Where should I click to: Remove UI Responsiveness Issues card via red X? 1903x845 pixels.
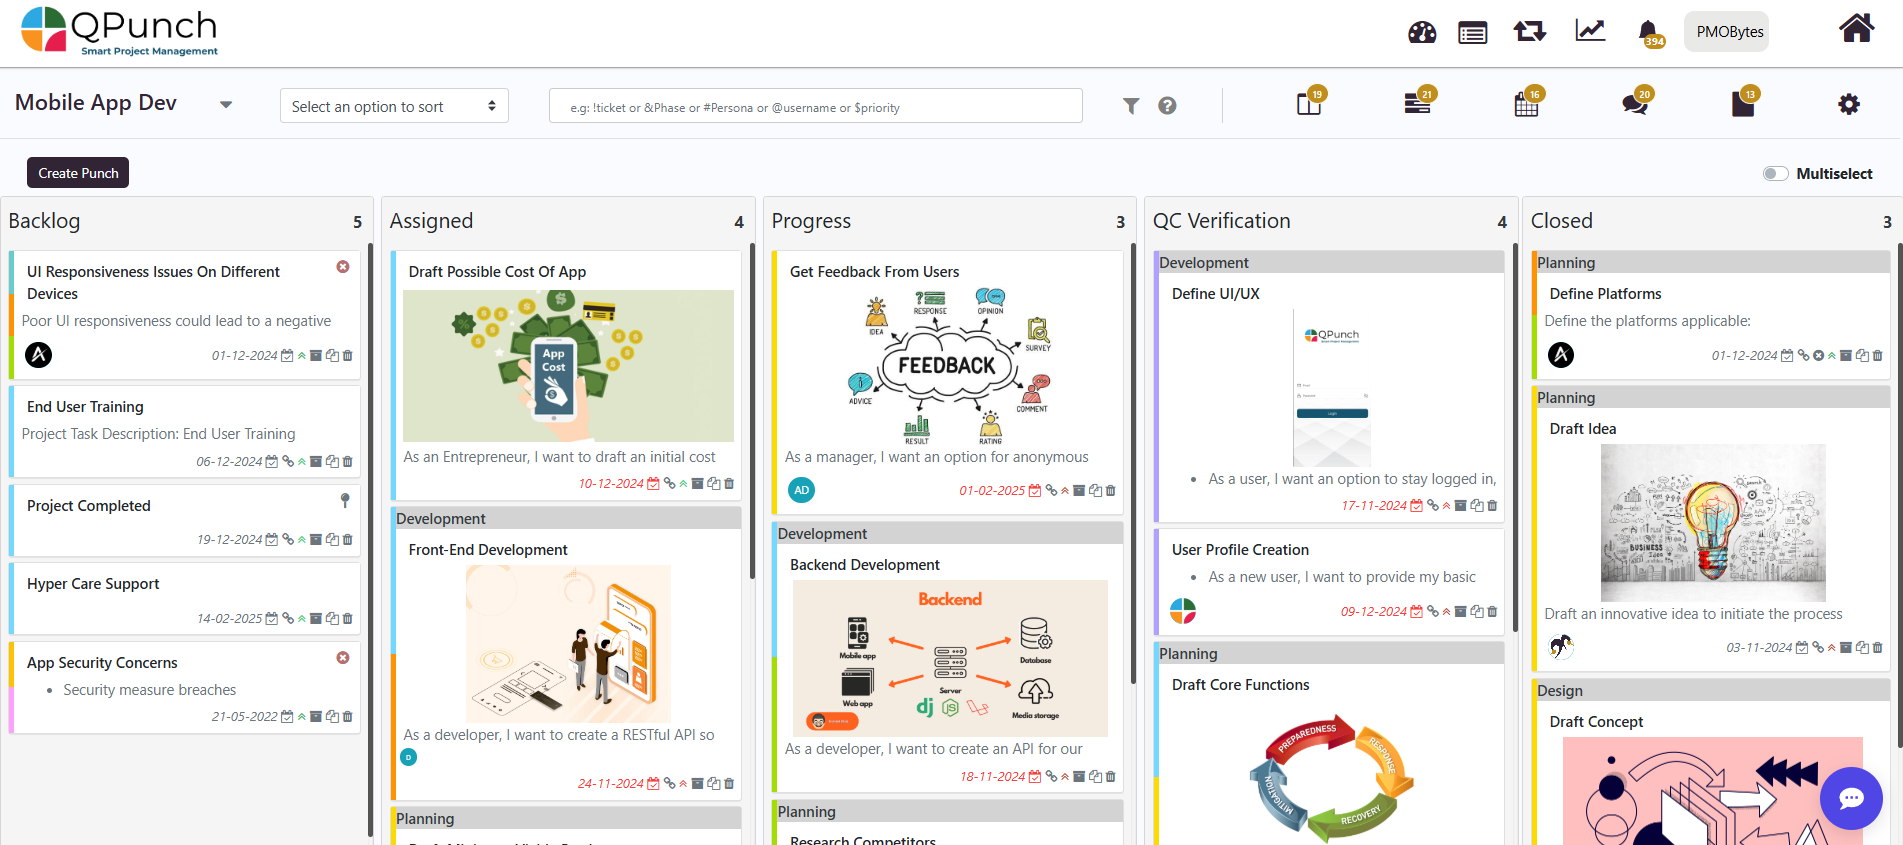click(x=343, y=267)
